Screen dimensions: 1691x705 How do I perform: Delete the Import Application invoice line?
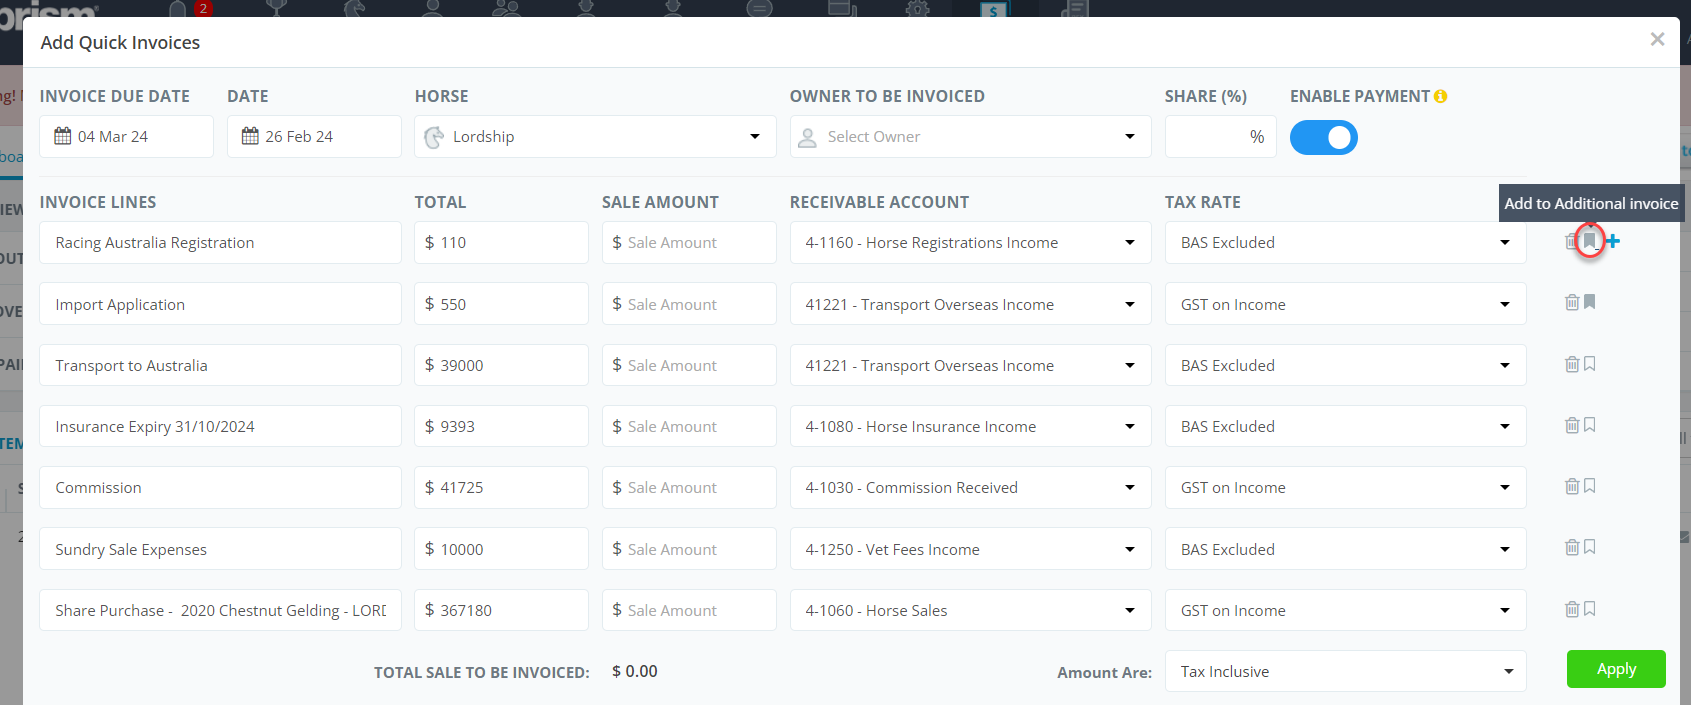pos(1571,302)
